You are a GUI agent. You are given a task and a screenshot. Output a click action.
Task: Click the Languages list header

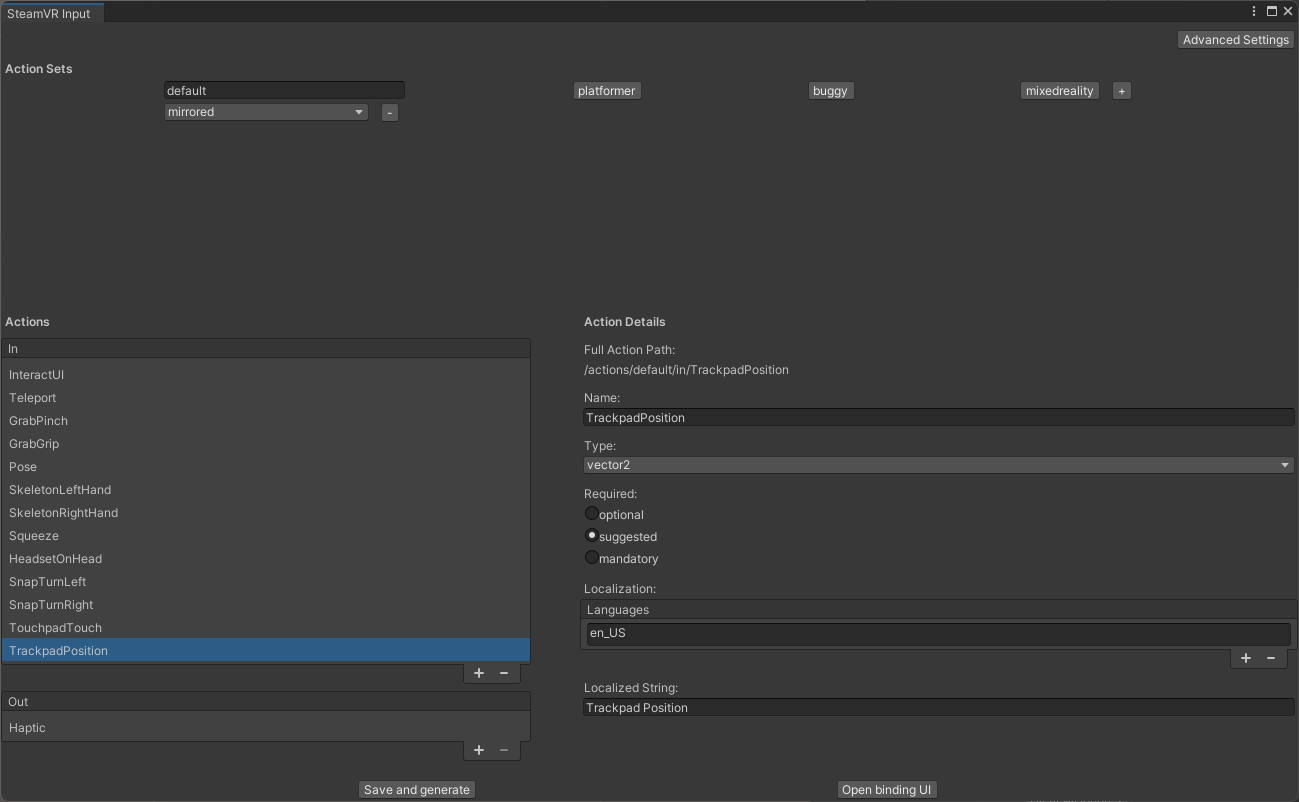(x=939, y=610)
